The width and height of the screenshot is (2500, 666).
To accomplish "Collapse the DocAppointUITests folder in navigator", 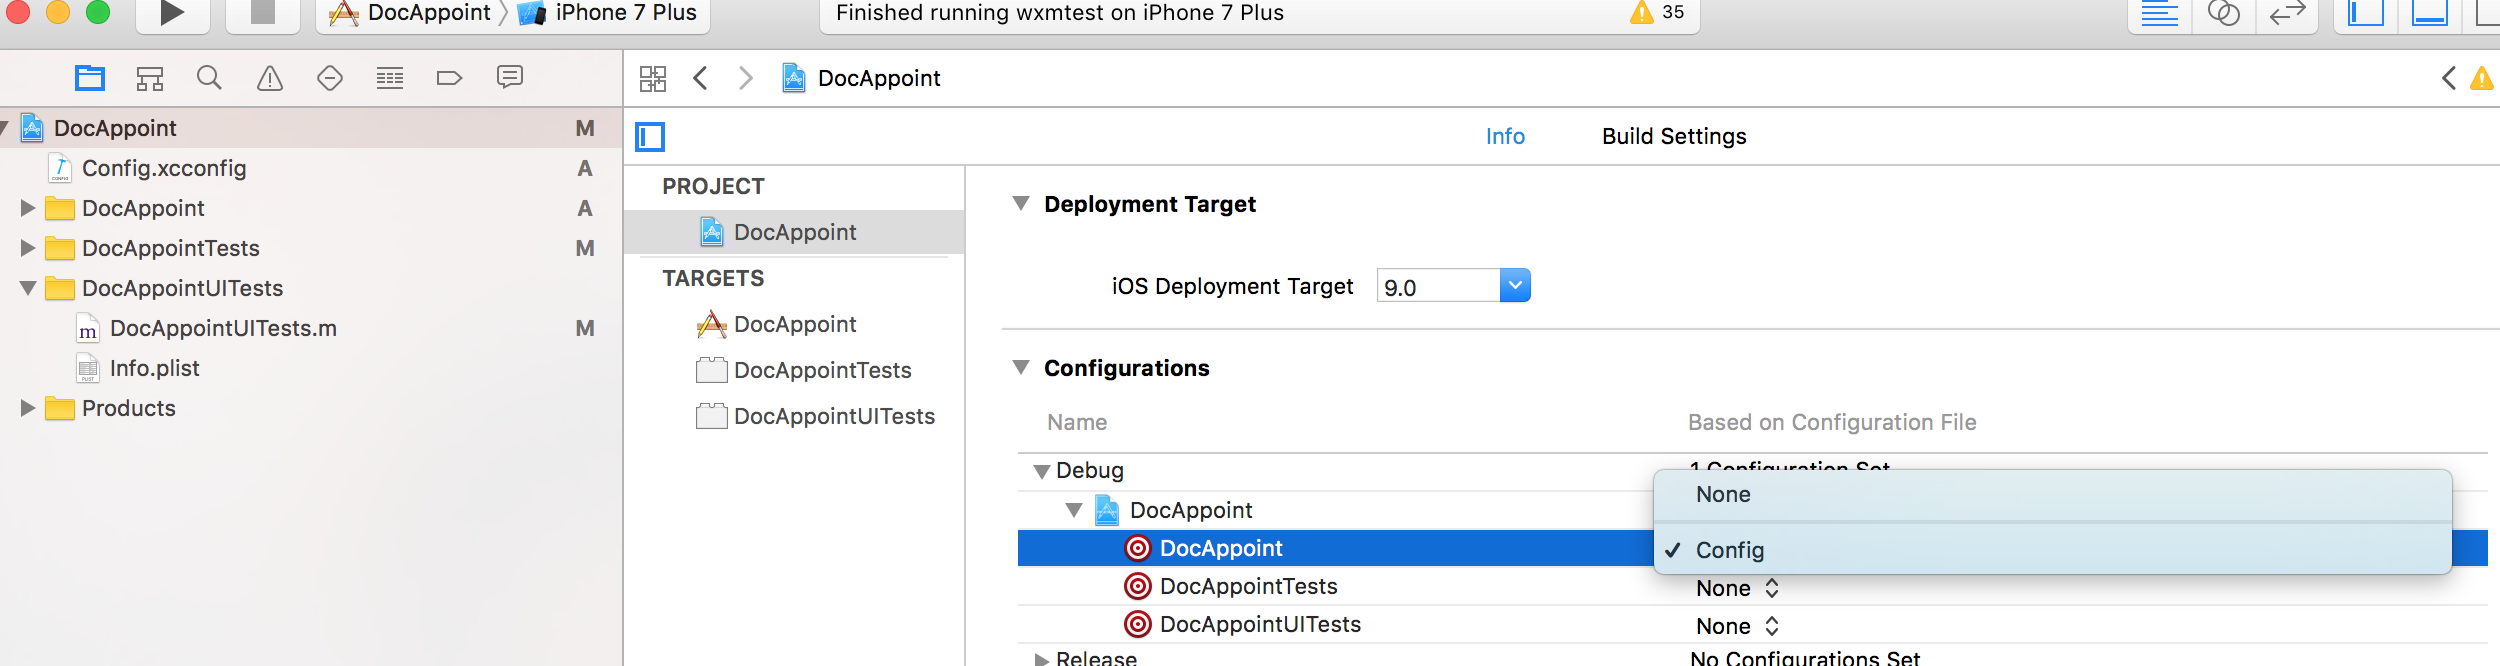I will [x=28, y=288].
